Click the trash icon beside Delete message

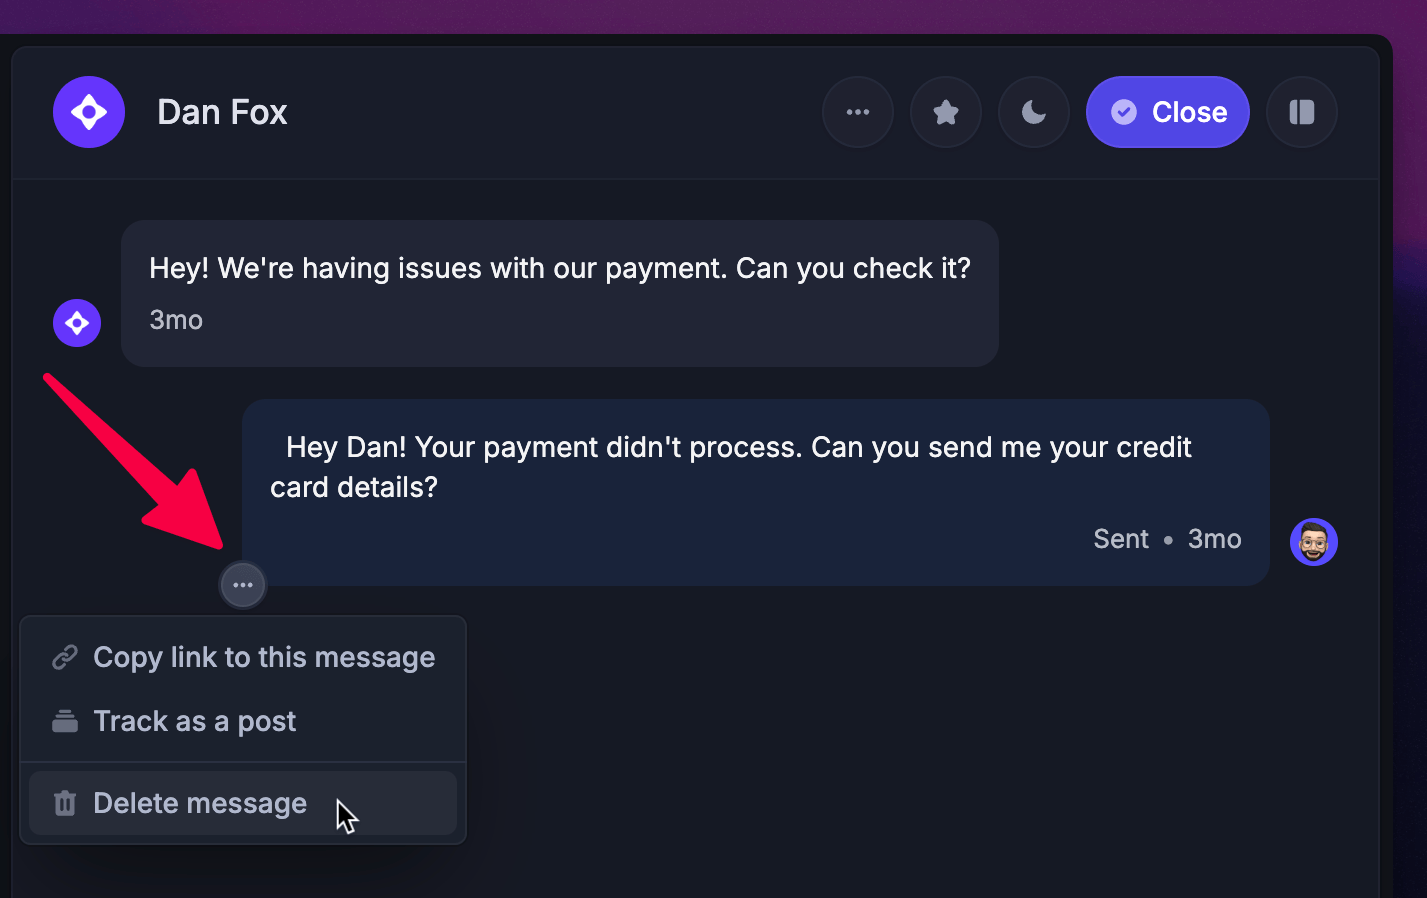click(x=65, y=803)
